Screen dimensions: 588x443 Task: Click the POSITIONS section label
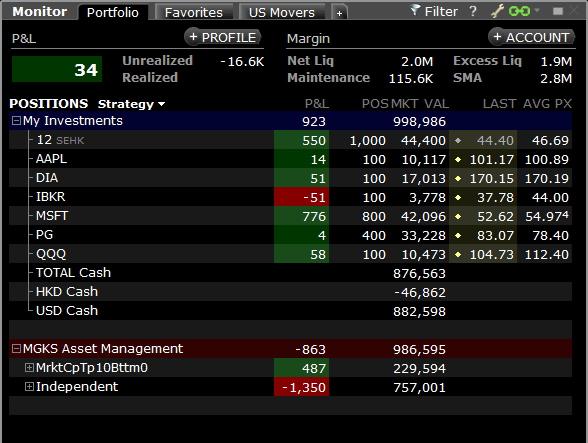coord(49,104)
